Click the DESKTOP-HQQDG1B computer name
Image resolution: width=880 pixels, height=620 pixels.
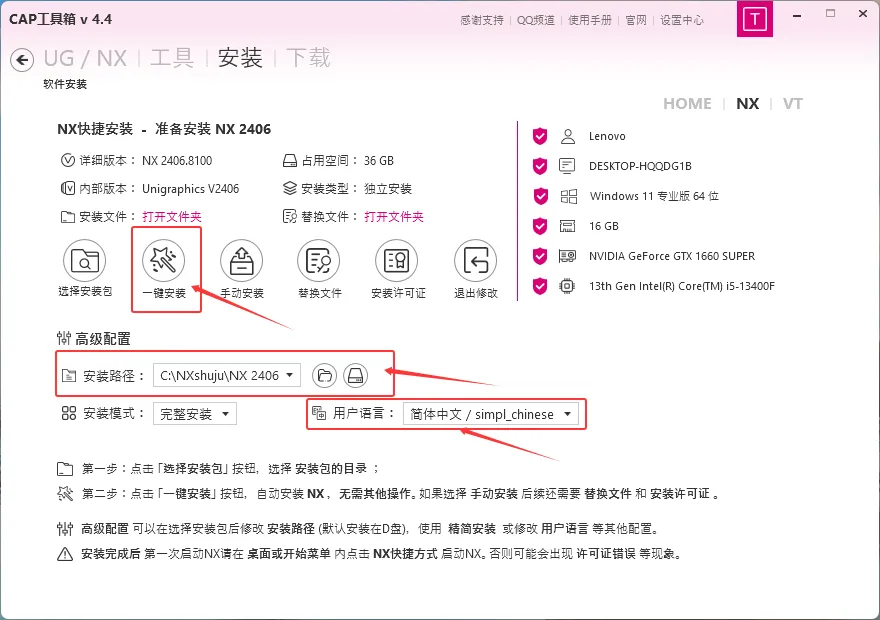(640, 166)
